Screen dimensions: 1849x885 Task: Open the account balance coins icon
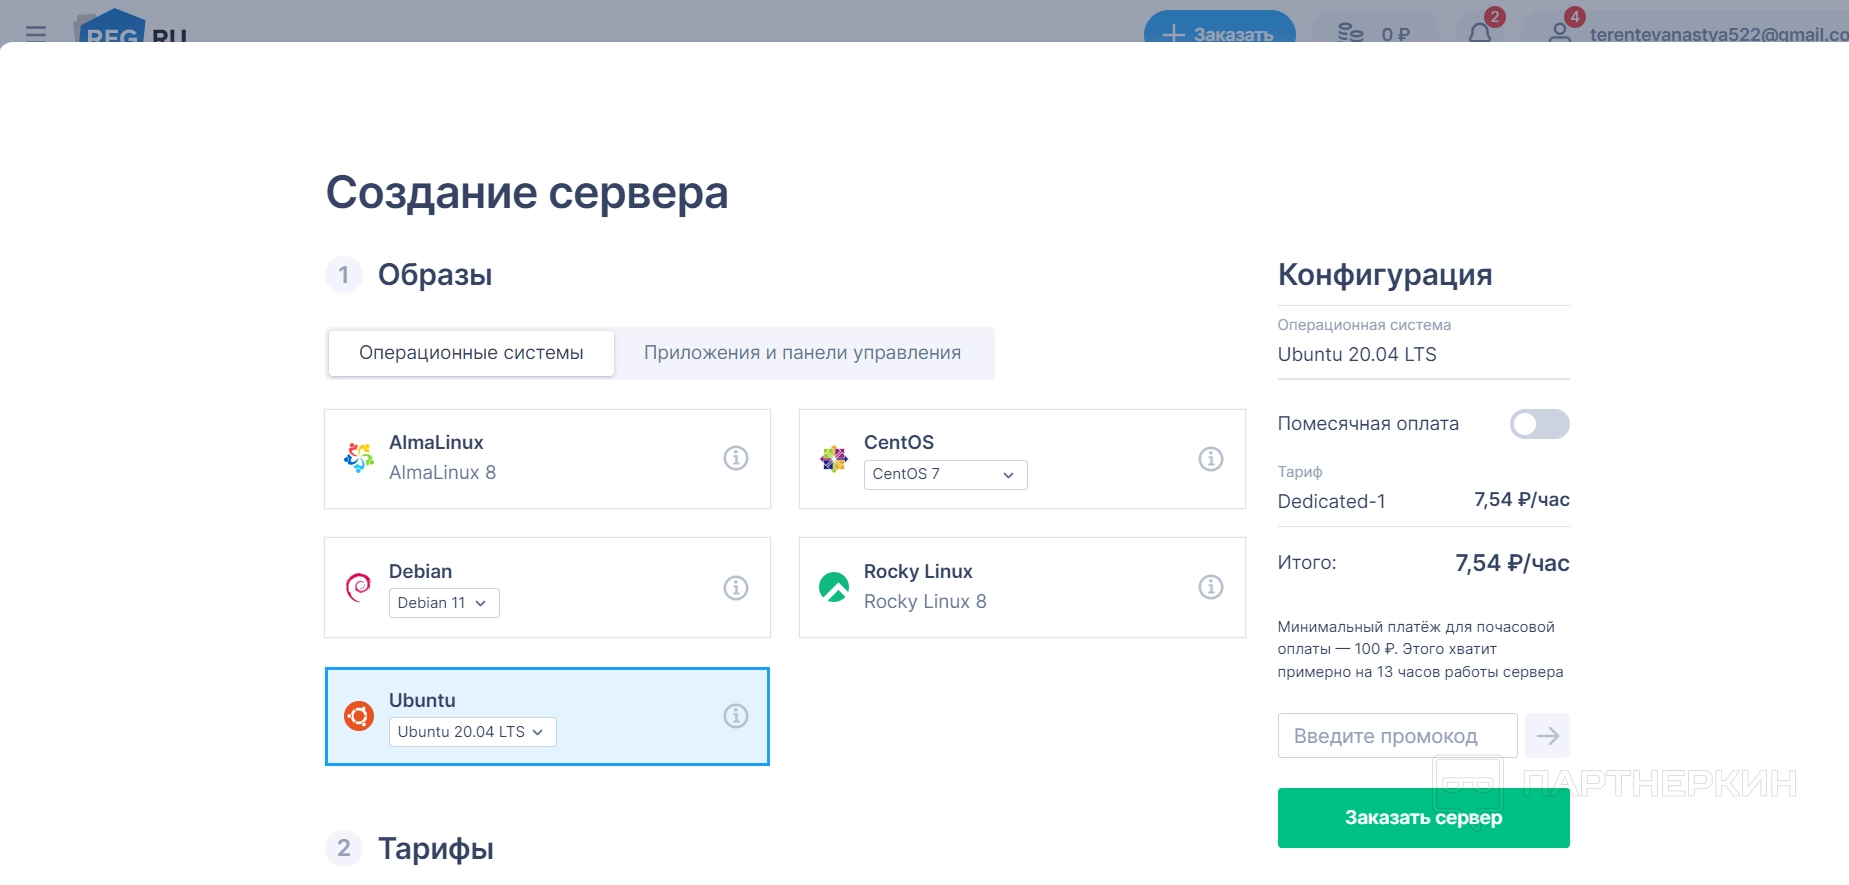click(x=1351, y=33)
